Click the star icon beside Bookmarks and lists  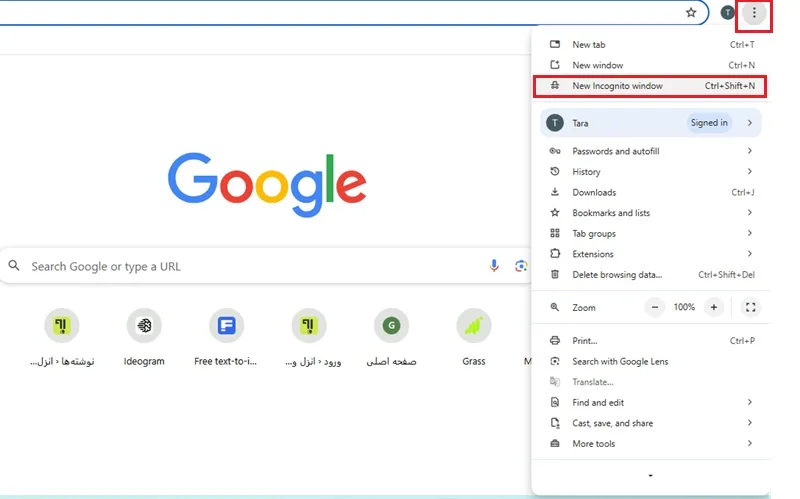pyautogui.click(x=555, y=213)
